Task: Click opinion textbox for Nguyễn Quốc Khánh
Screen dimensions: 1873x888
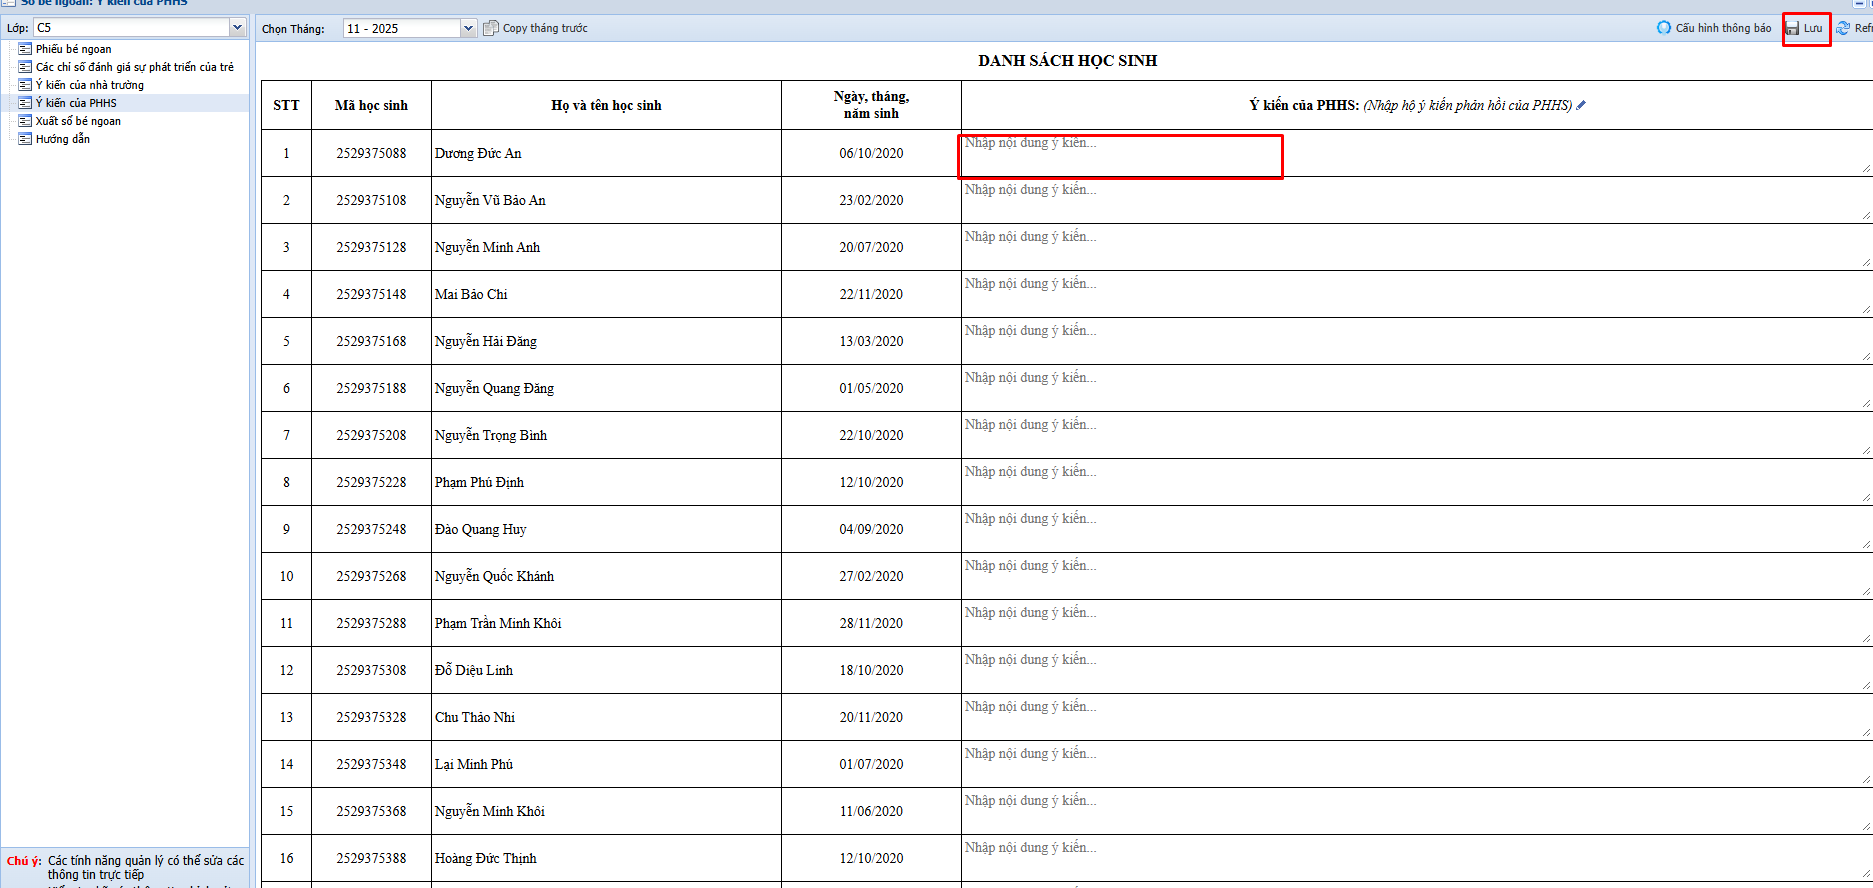Action: 1417,577
